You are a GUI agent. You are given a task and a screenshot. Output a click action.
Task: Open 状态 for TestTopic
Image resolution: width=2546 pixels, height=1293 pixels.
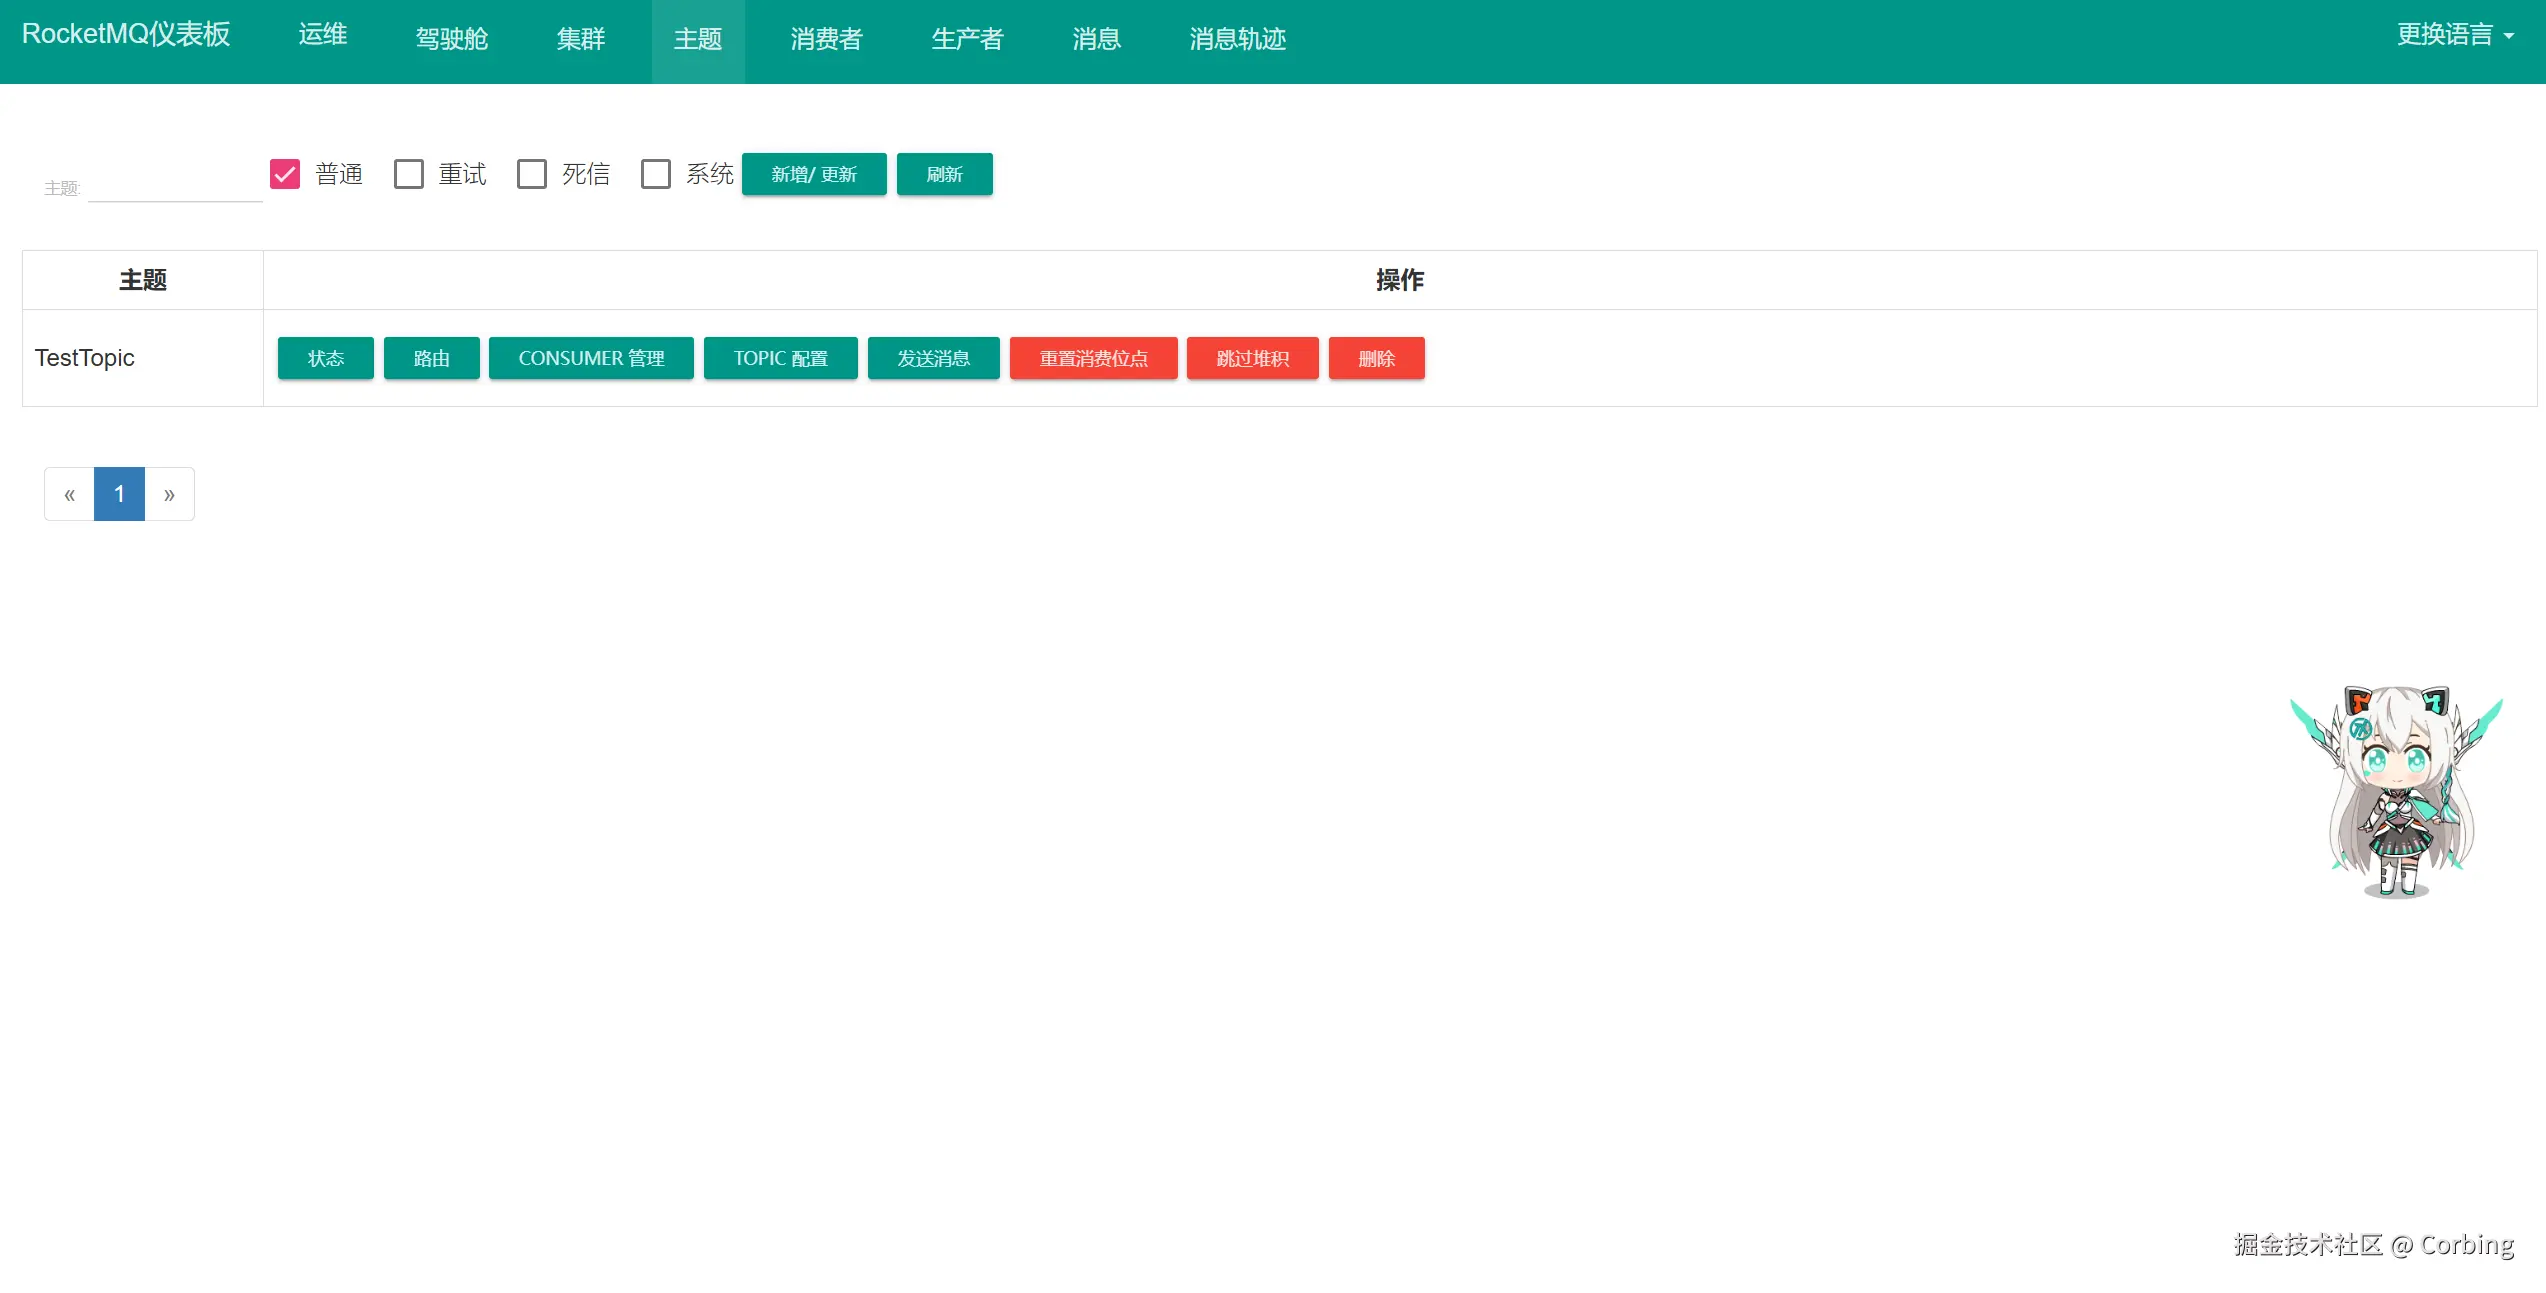coord(325,358)
